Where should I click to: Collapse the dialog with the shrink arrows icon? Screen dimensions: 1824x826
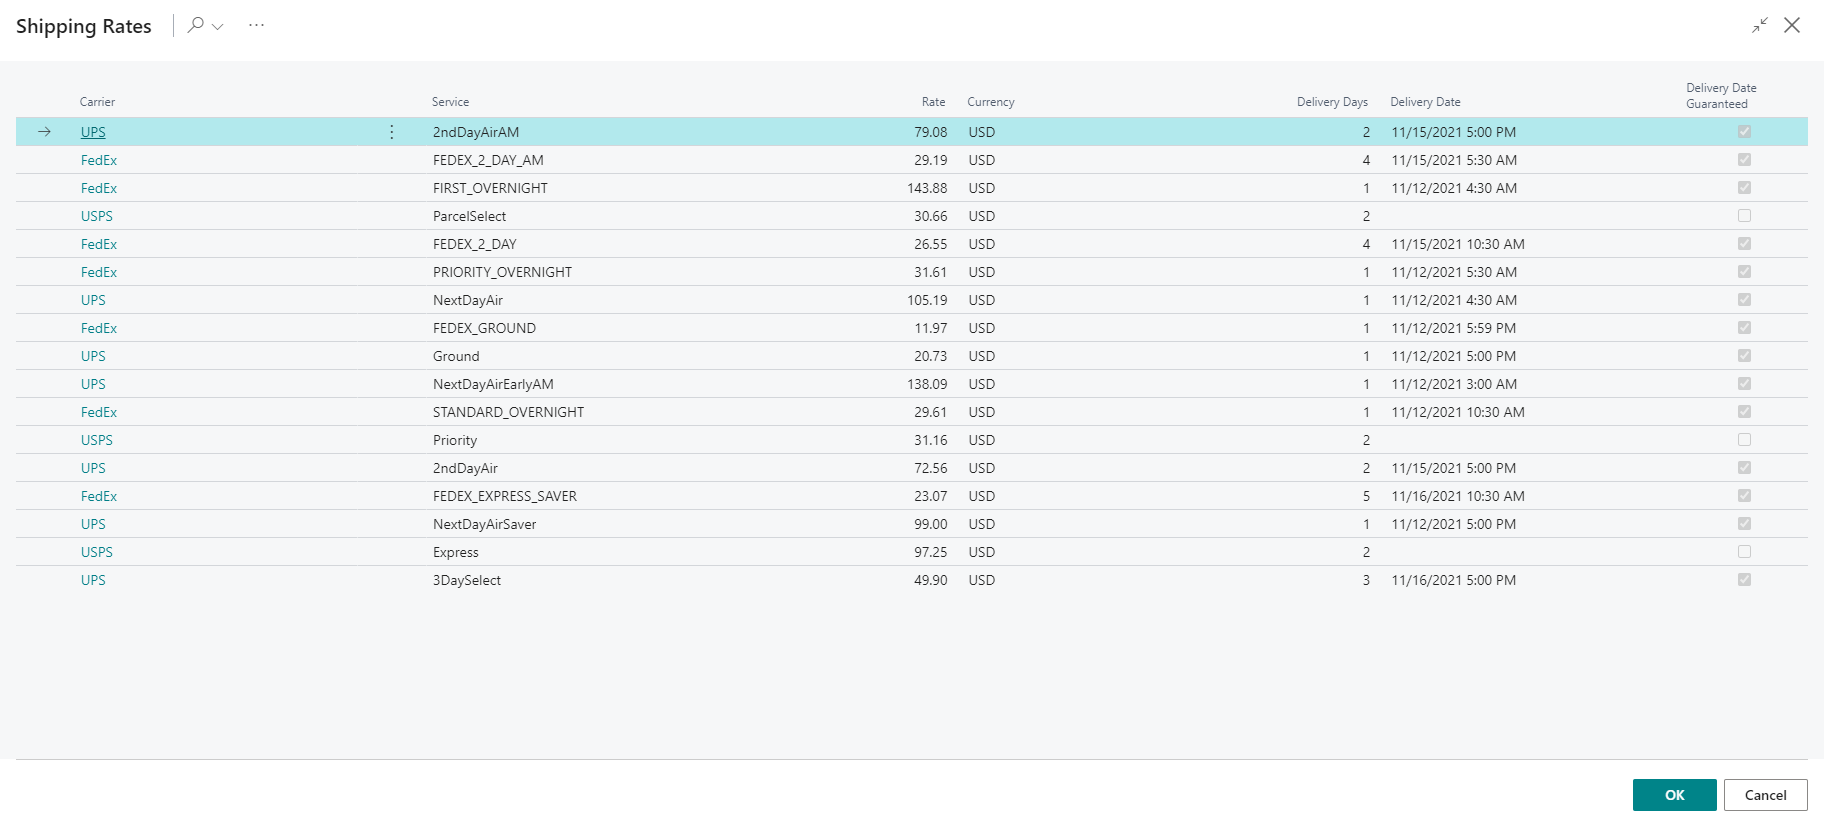point(1760,25)
